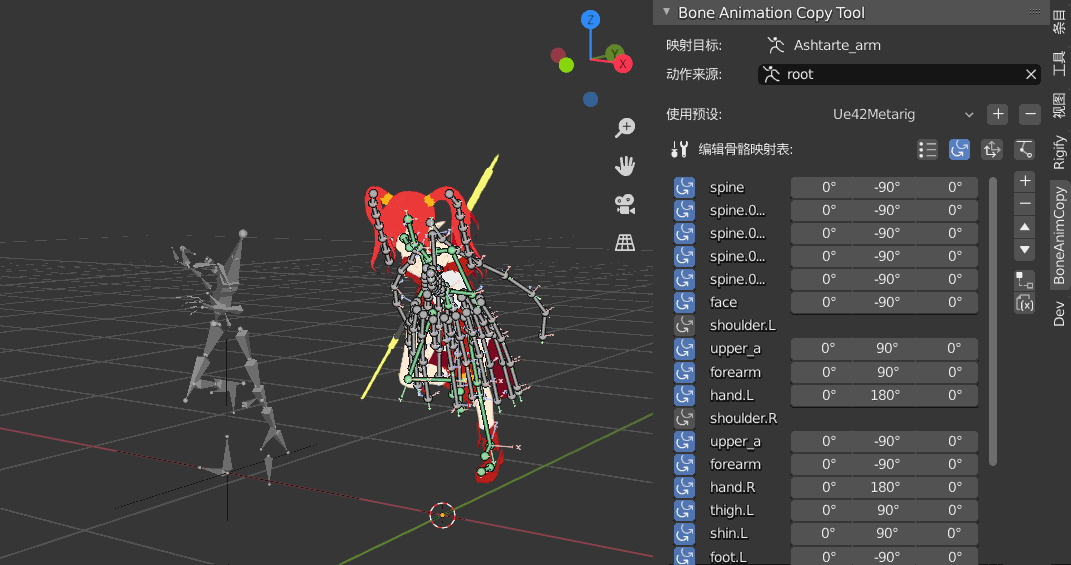The image size is (1071, 565).
Task: Open the 视图 sidebar tab
Action: pyautogui.click(x=1058, y=105)
